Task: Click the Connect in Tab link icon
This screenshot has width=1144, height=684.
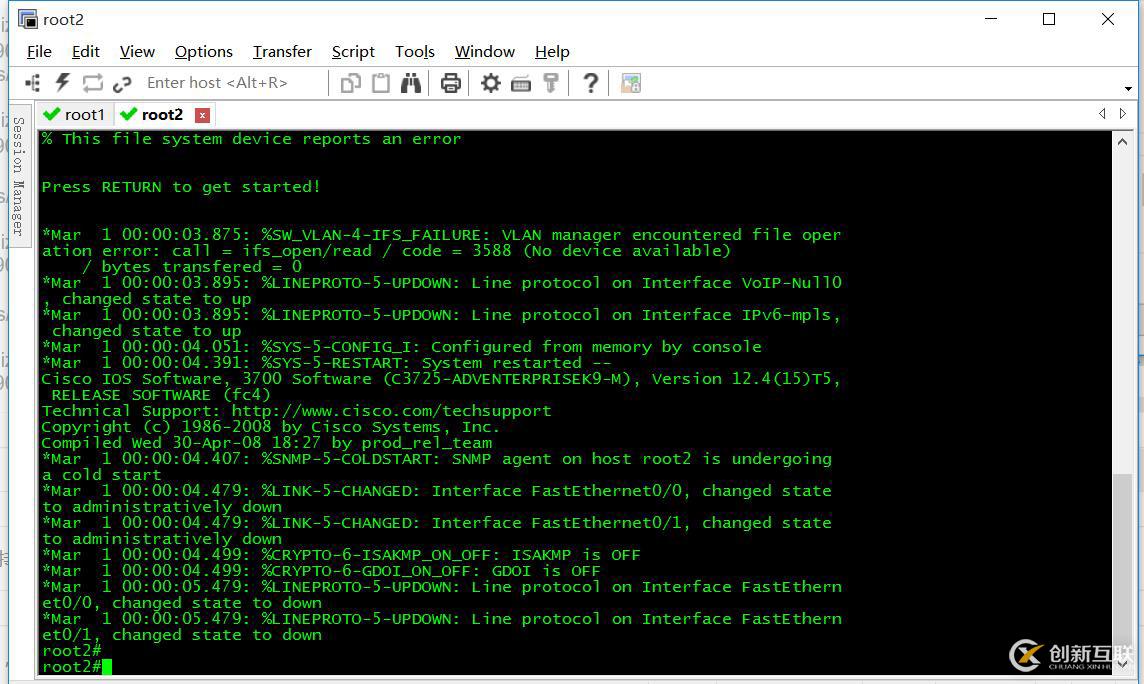Action: click(122, 84)
